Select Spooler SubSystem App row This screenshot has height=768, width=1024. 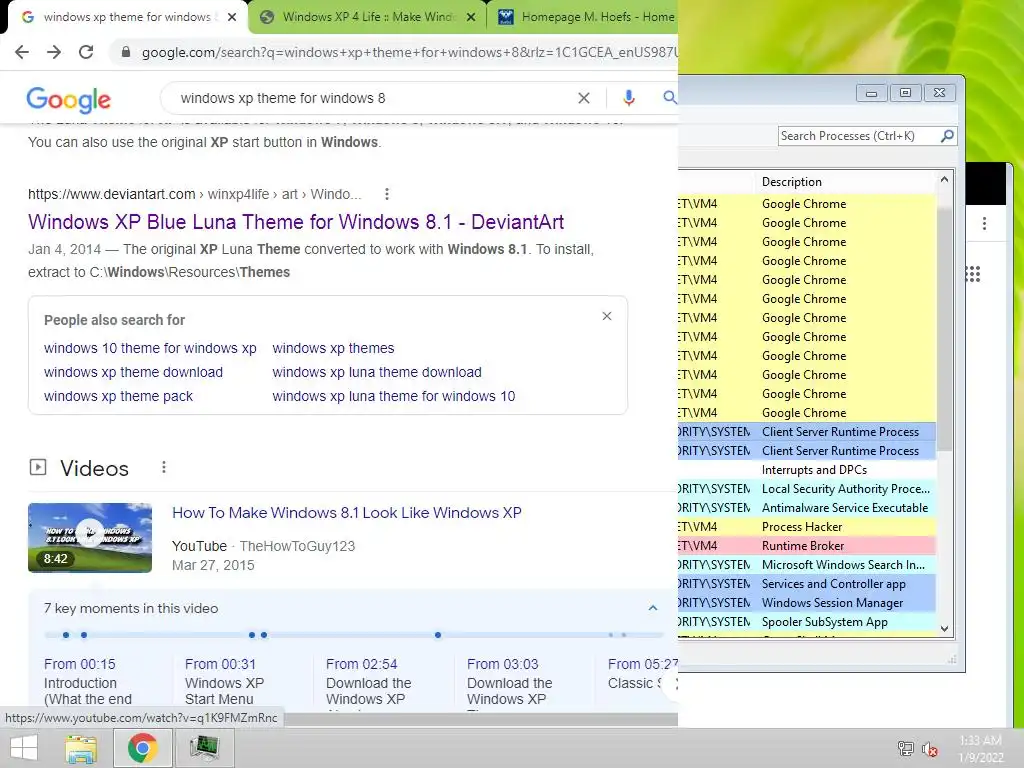coord(807,622)
